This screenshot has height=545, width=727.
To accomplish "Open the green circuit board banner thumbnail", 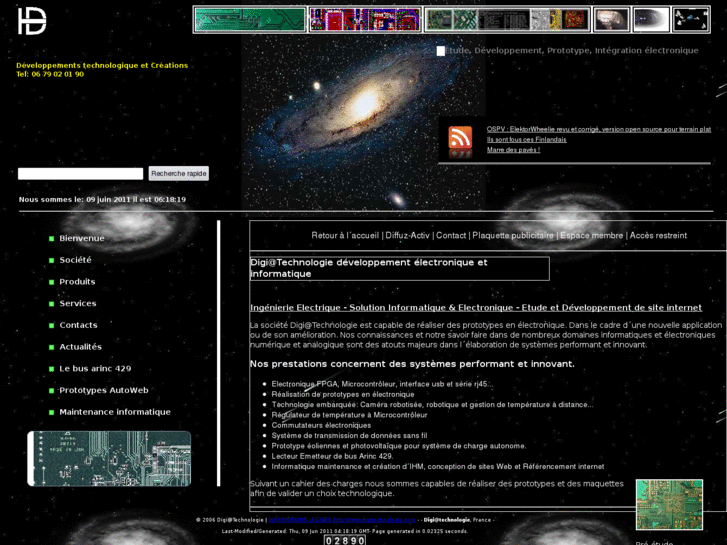I will tap(250, 19).
